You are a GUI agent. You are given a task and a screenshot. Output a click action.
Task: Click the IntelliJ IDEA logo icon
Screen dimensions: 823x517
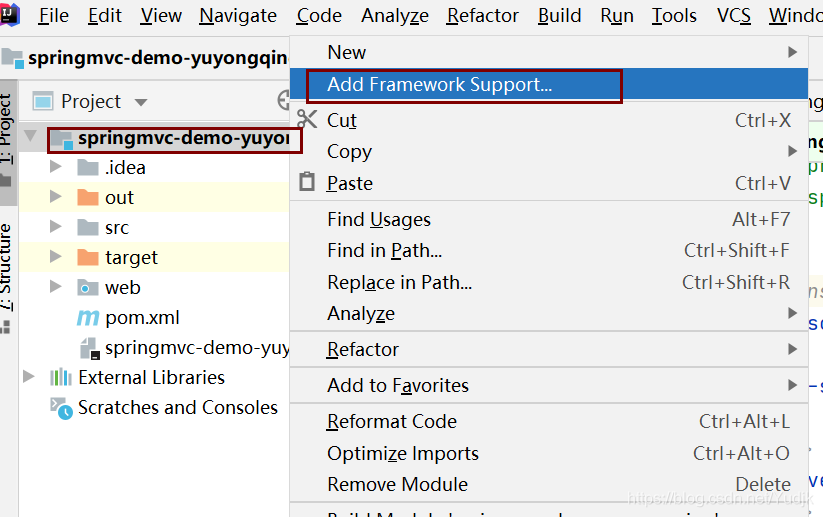[10, 15]
